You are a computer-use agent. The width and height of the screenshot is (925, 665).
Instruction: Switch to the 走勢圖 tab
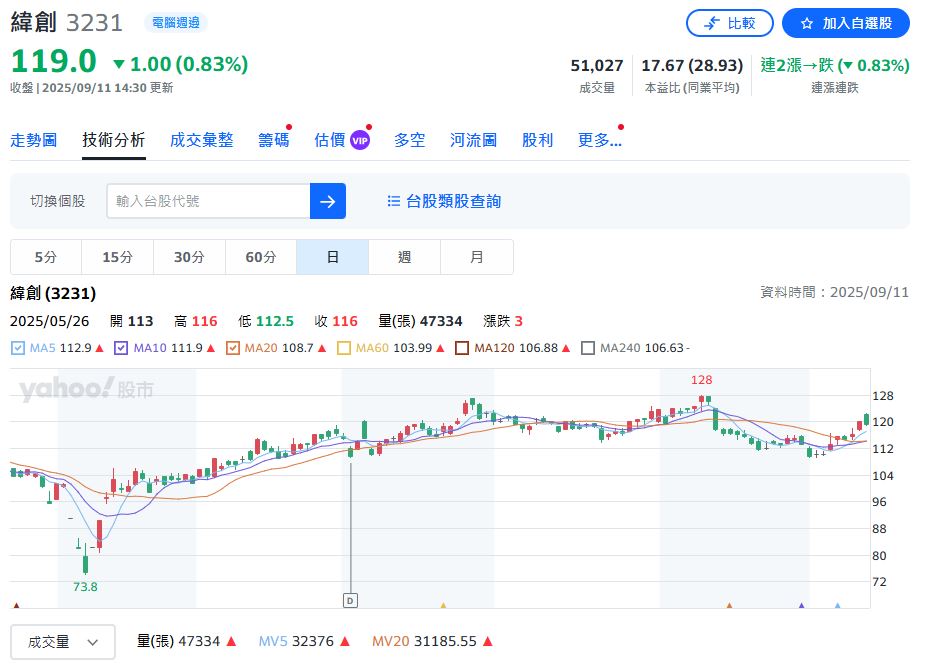tap(33, 140)
